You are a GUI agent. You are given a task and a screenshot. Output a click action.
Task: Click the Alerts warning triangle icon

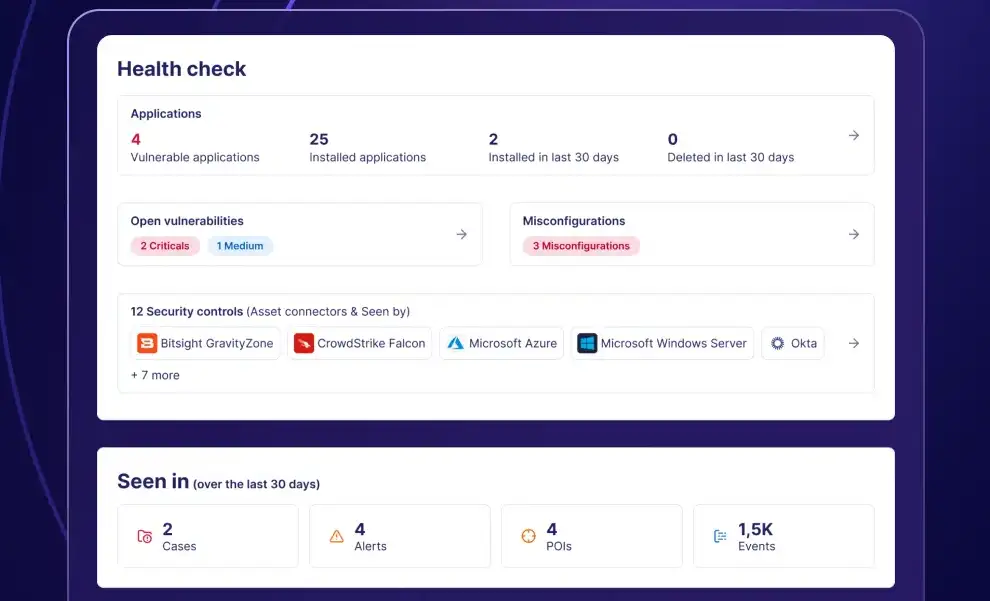pyautogui.click(x=337, y=537)
